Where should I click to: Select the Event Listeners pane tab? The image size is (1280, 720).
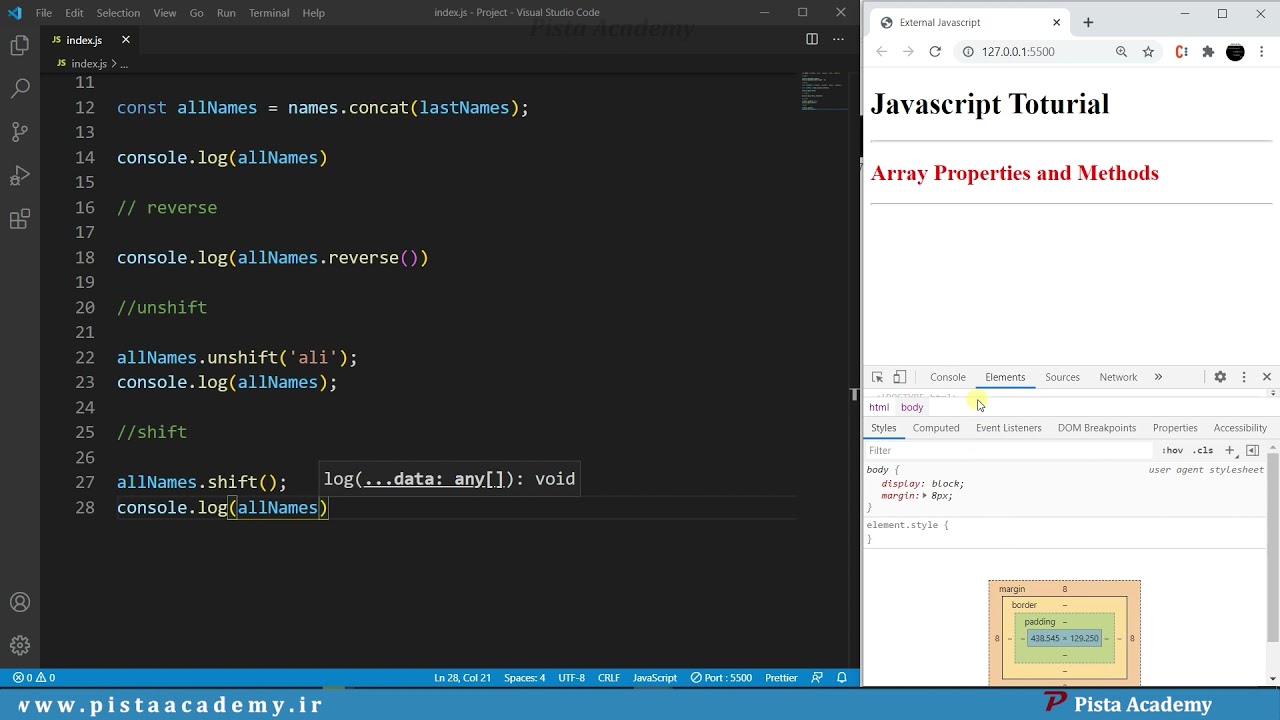point(1008,428)
